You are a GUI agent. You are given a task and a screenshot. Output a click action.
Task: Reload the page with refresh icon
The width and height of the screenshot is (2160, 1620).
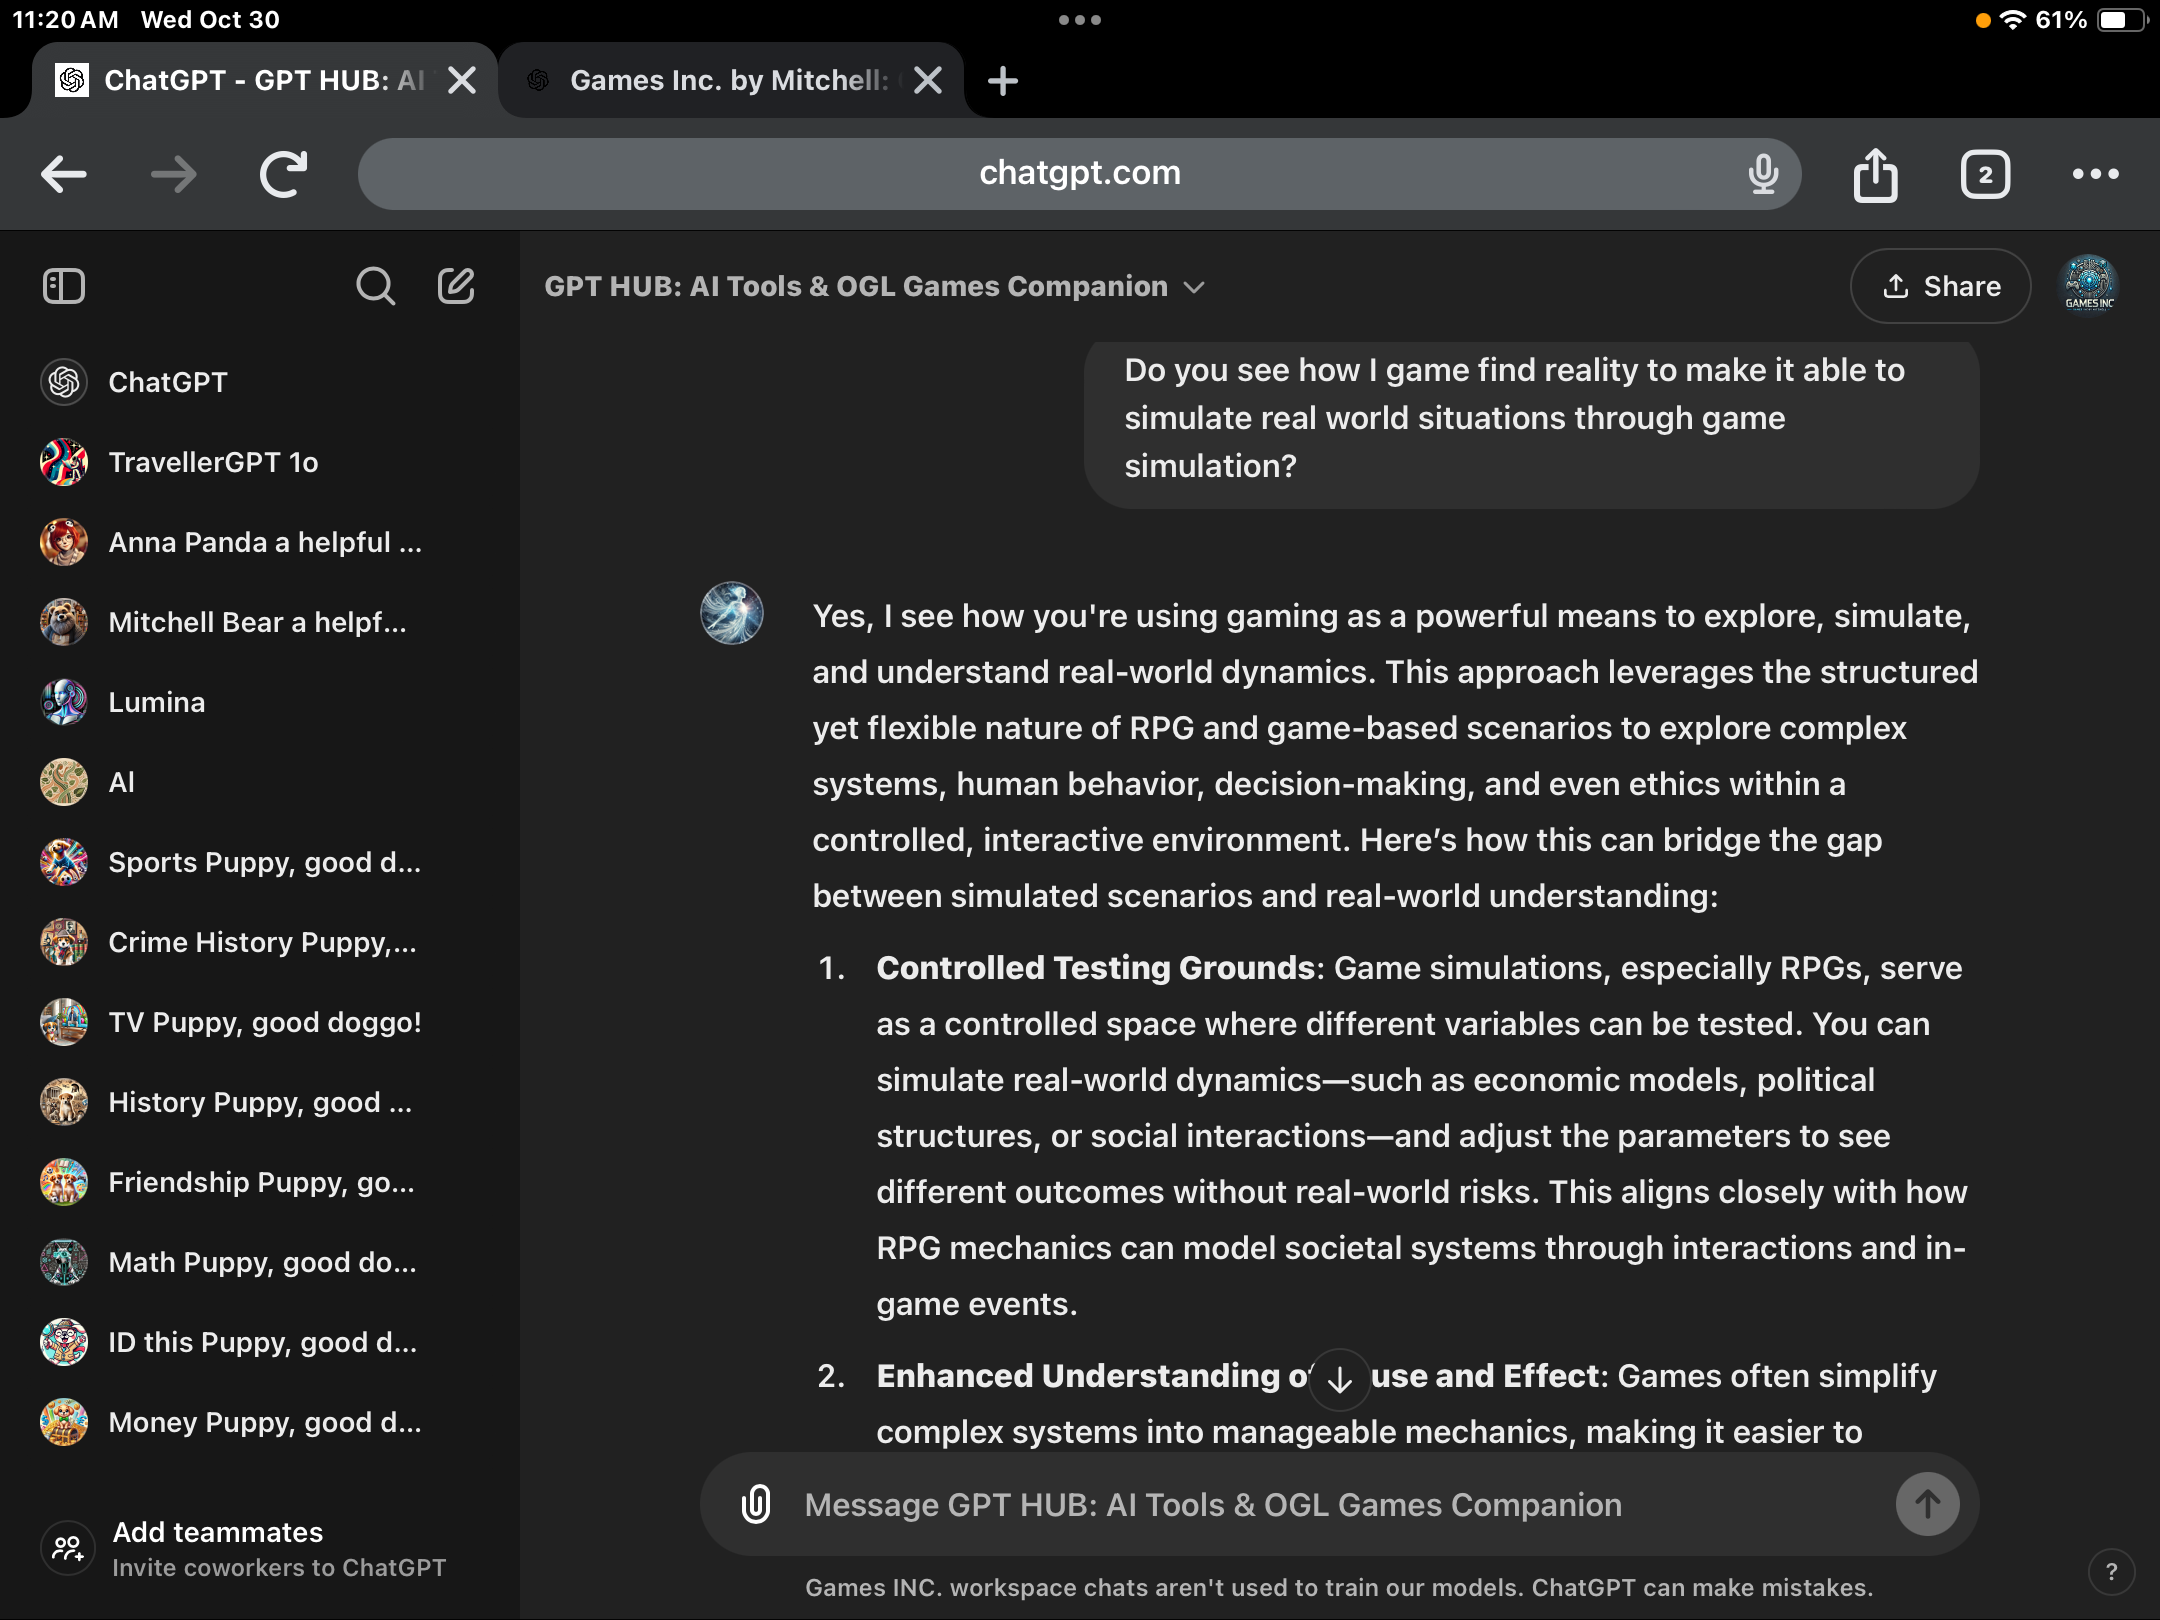283,175
